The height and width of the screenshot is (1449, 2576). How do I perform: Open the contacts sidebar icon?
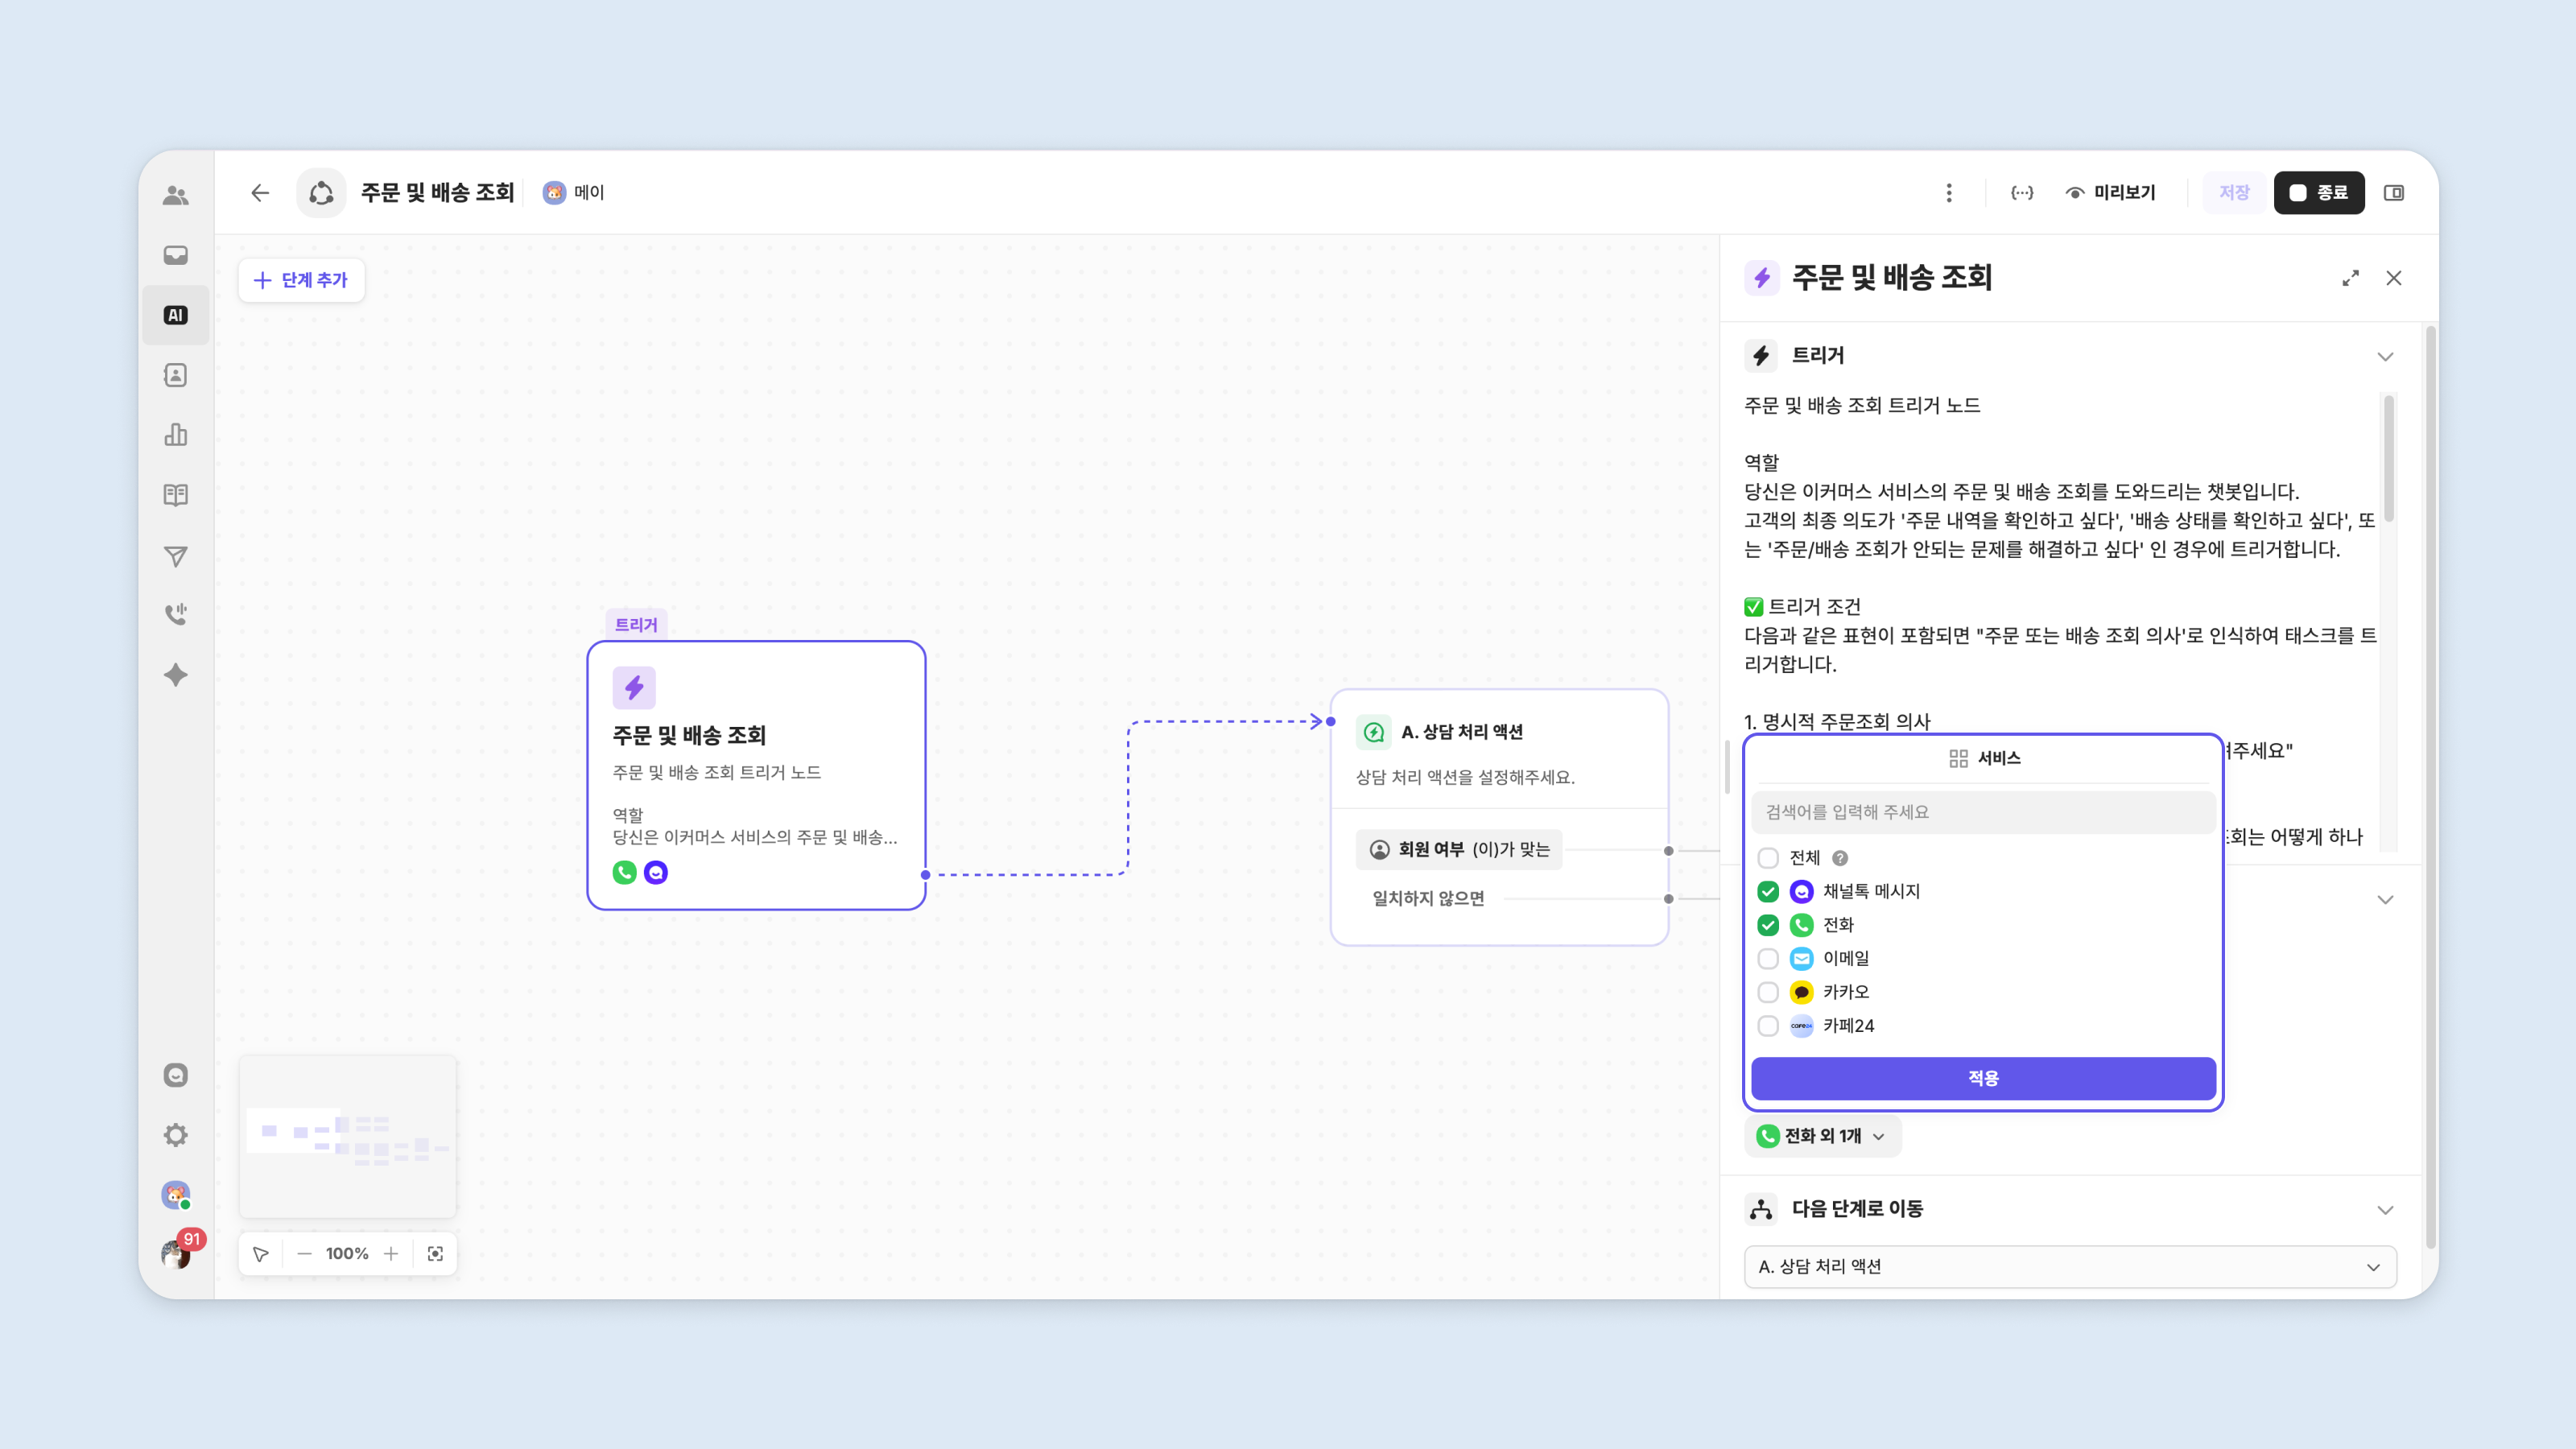pos(175,375)
